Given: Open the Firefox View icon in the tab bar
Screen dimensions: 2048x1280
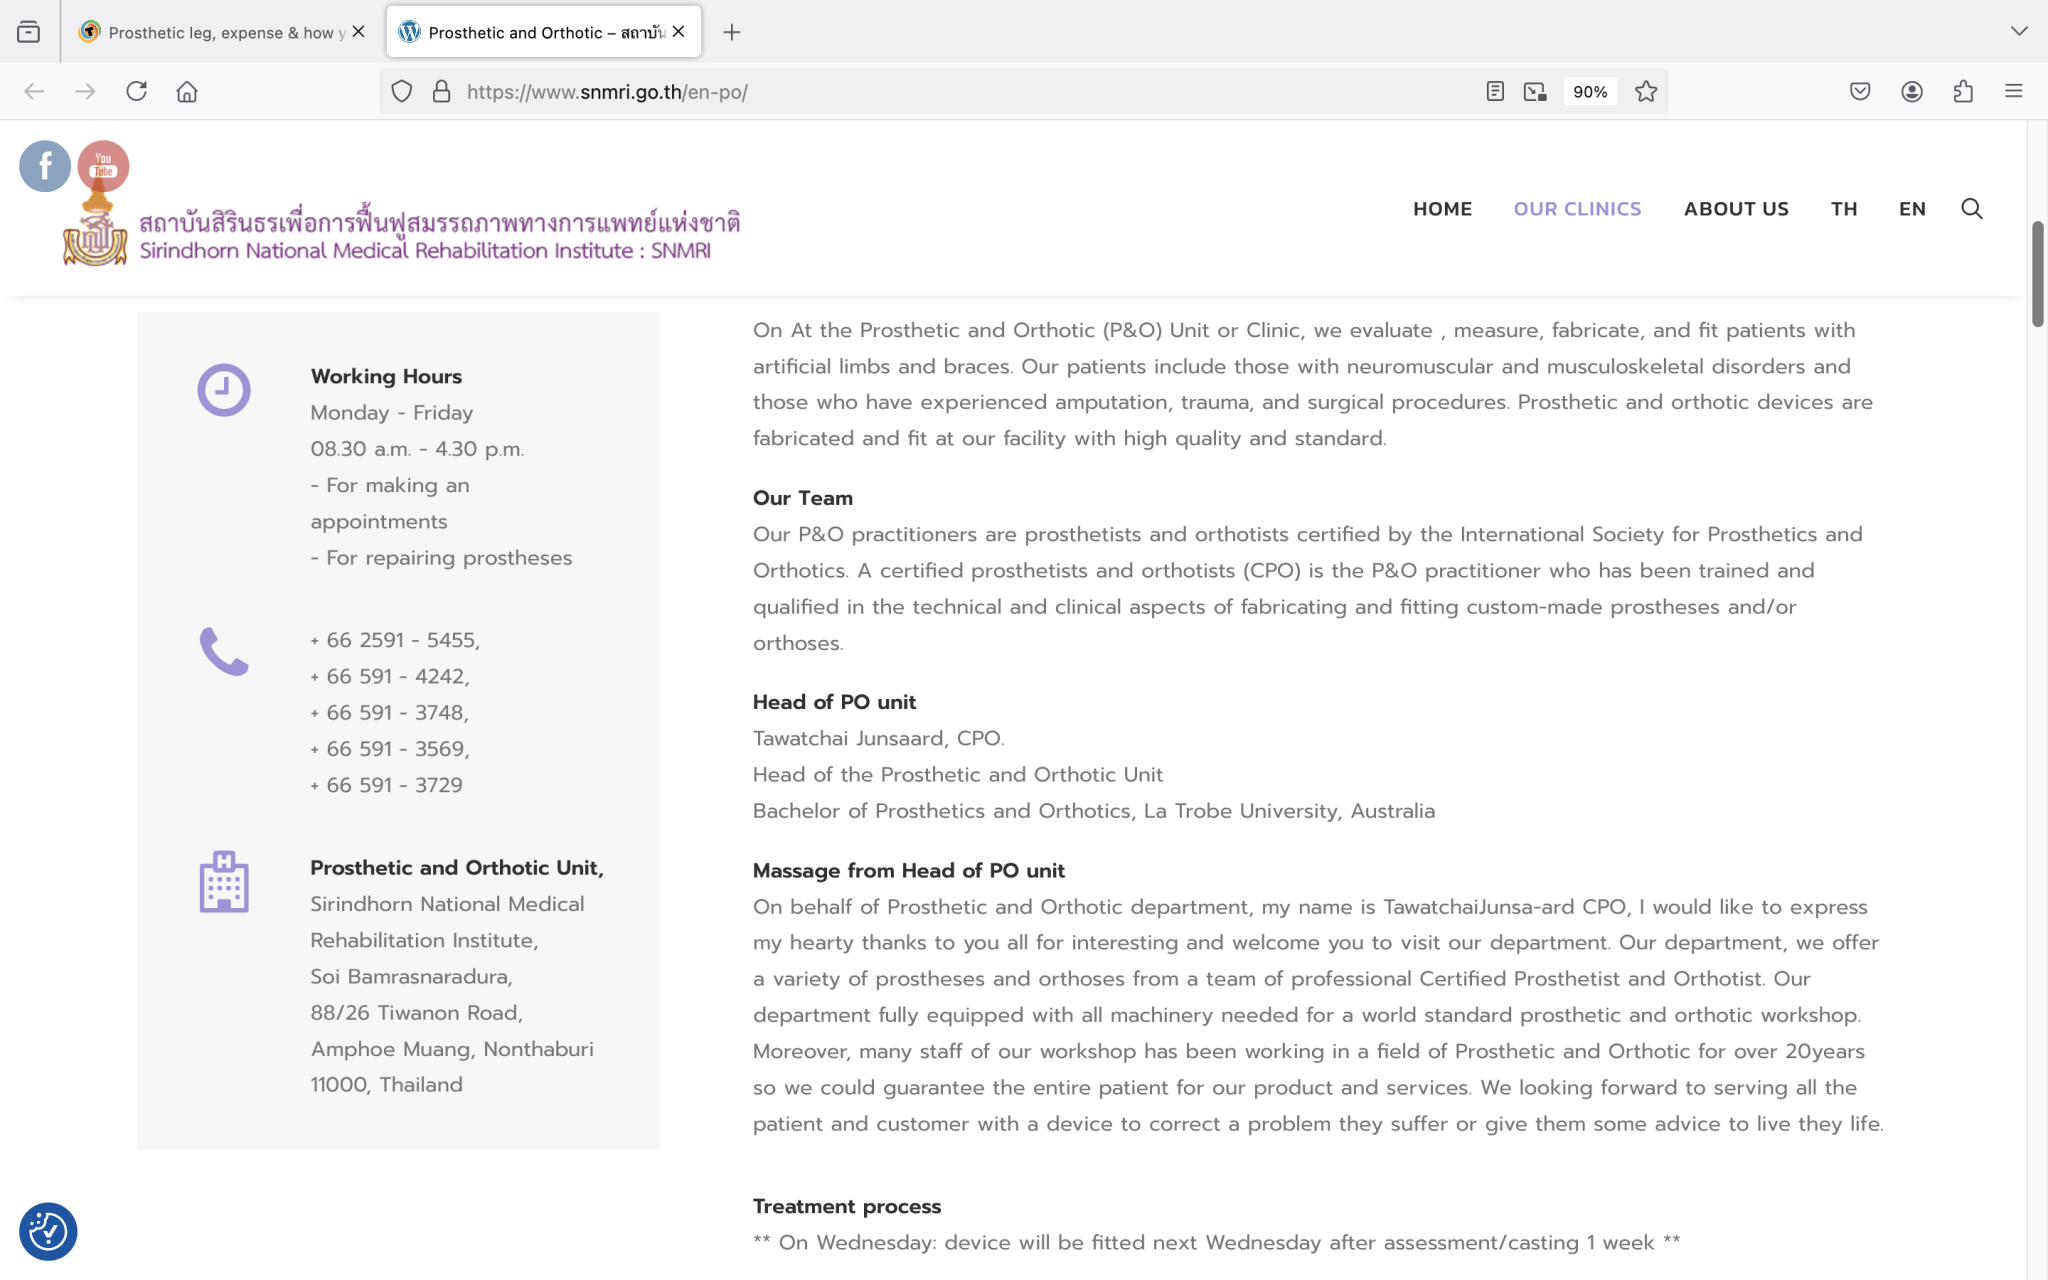Looking at the screenshot, I should 28,32.
